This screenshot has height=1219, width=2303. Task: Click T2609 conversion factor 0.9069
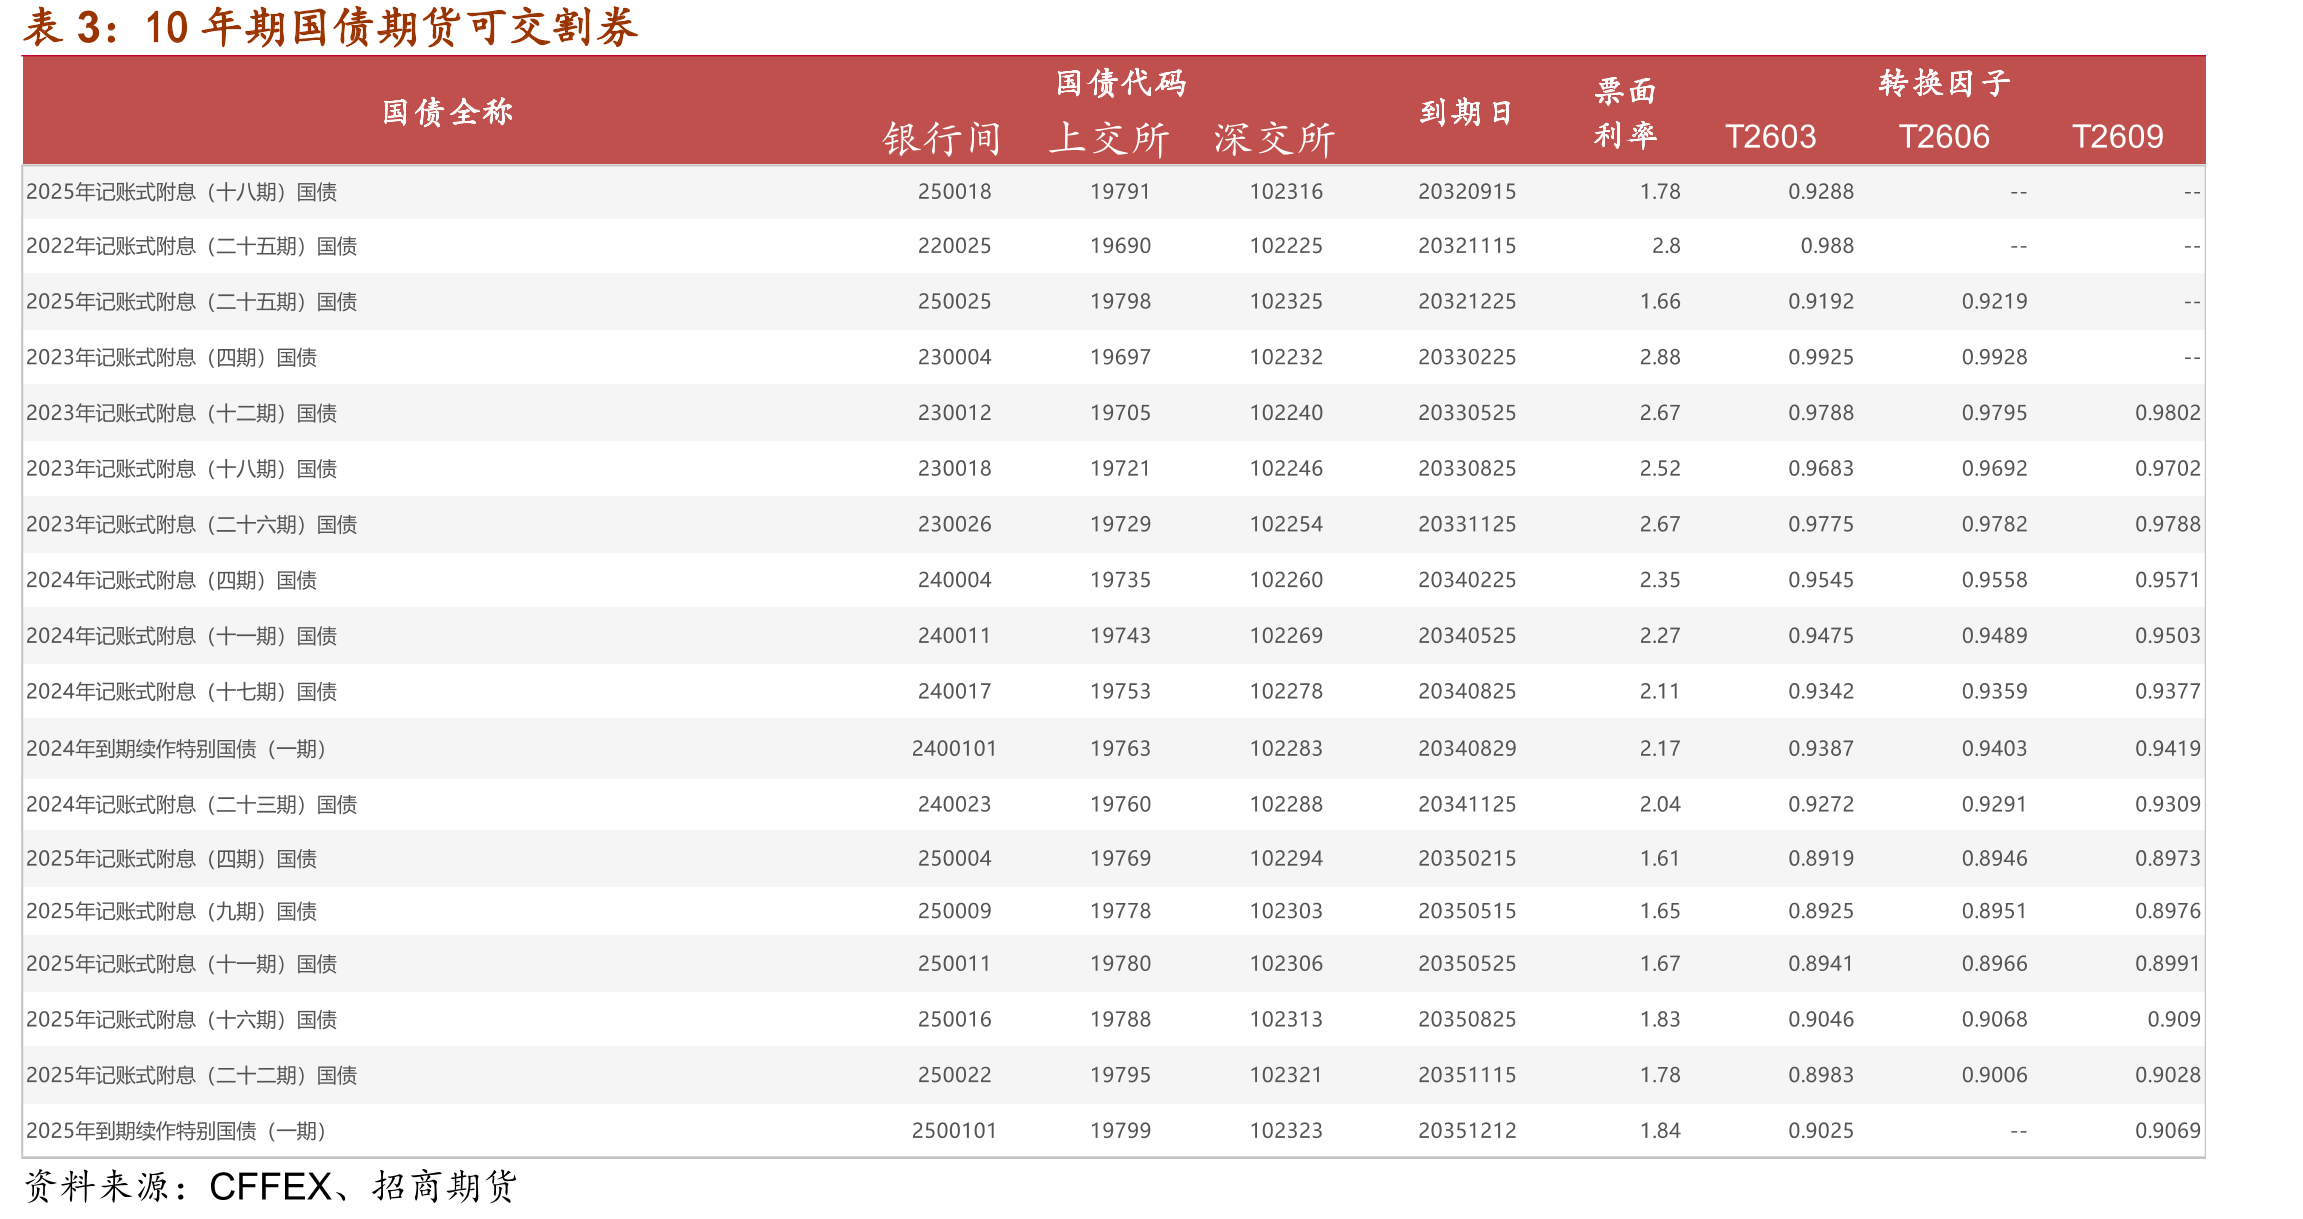2168,1131
